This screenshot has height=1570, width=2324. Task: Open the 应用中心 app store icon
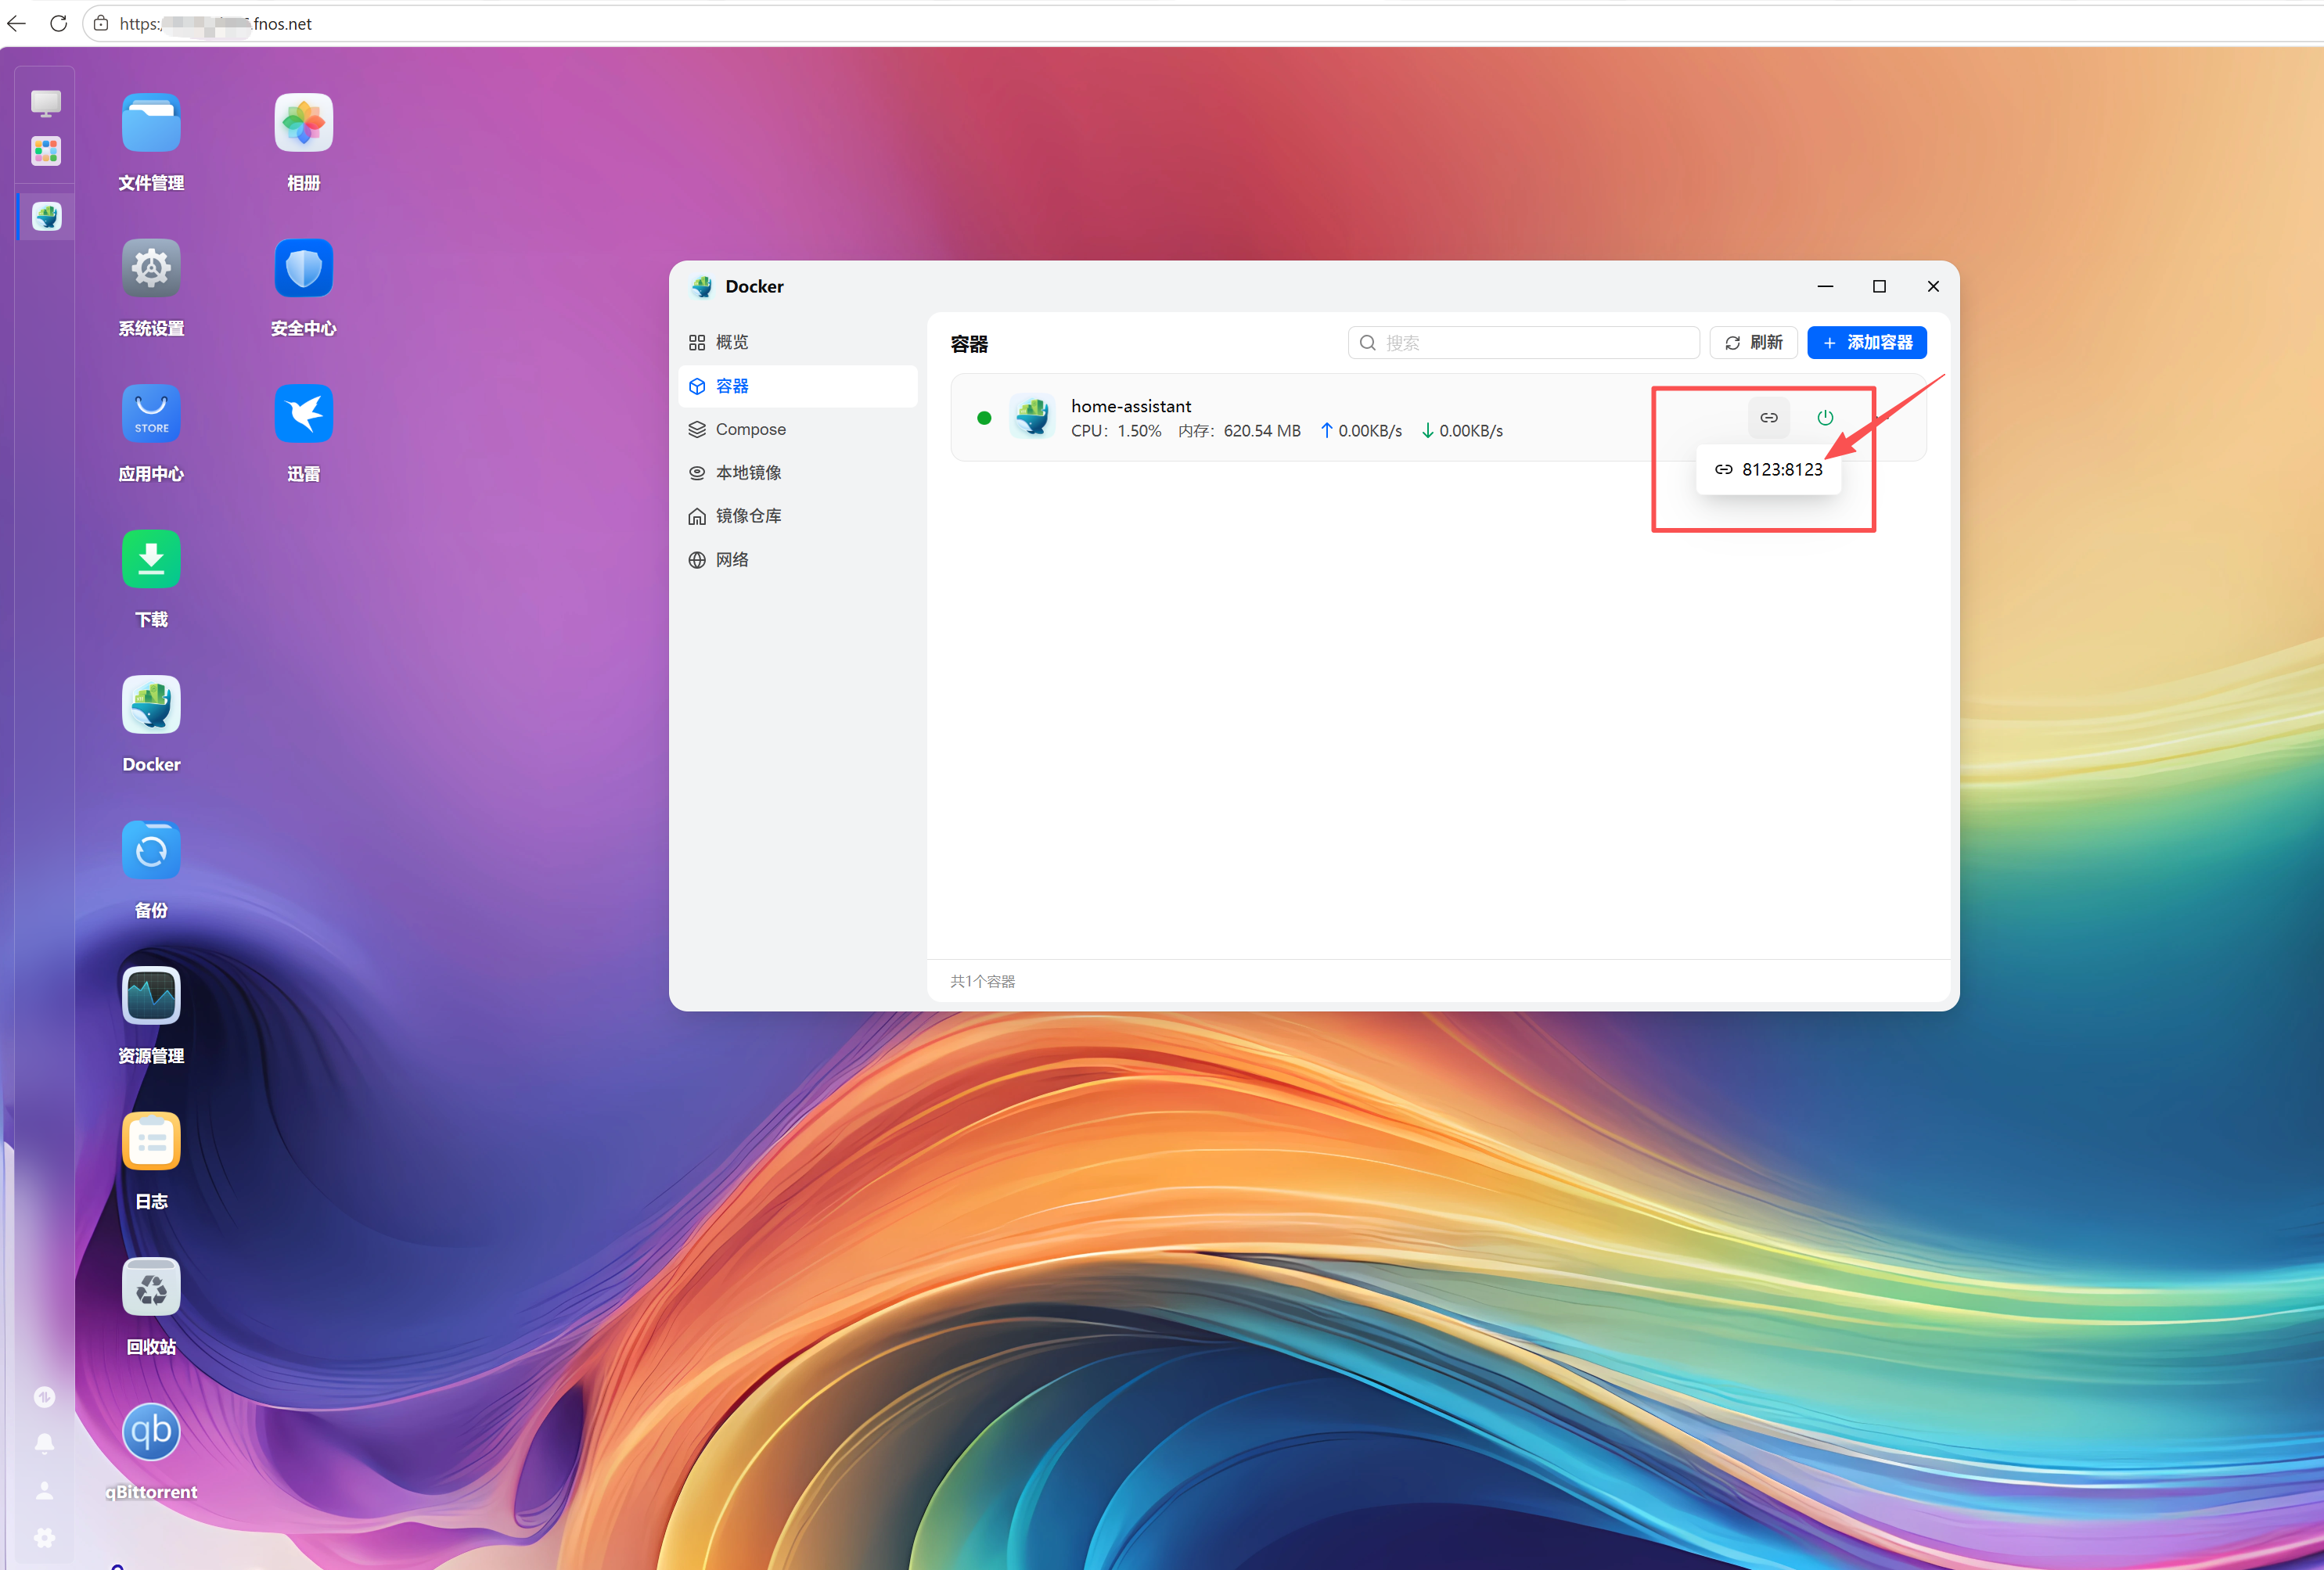(x=151, y=413)
